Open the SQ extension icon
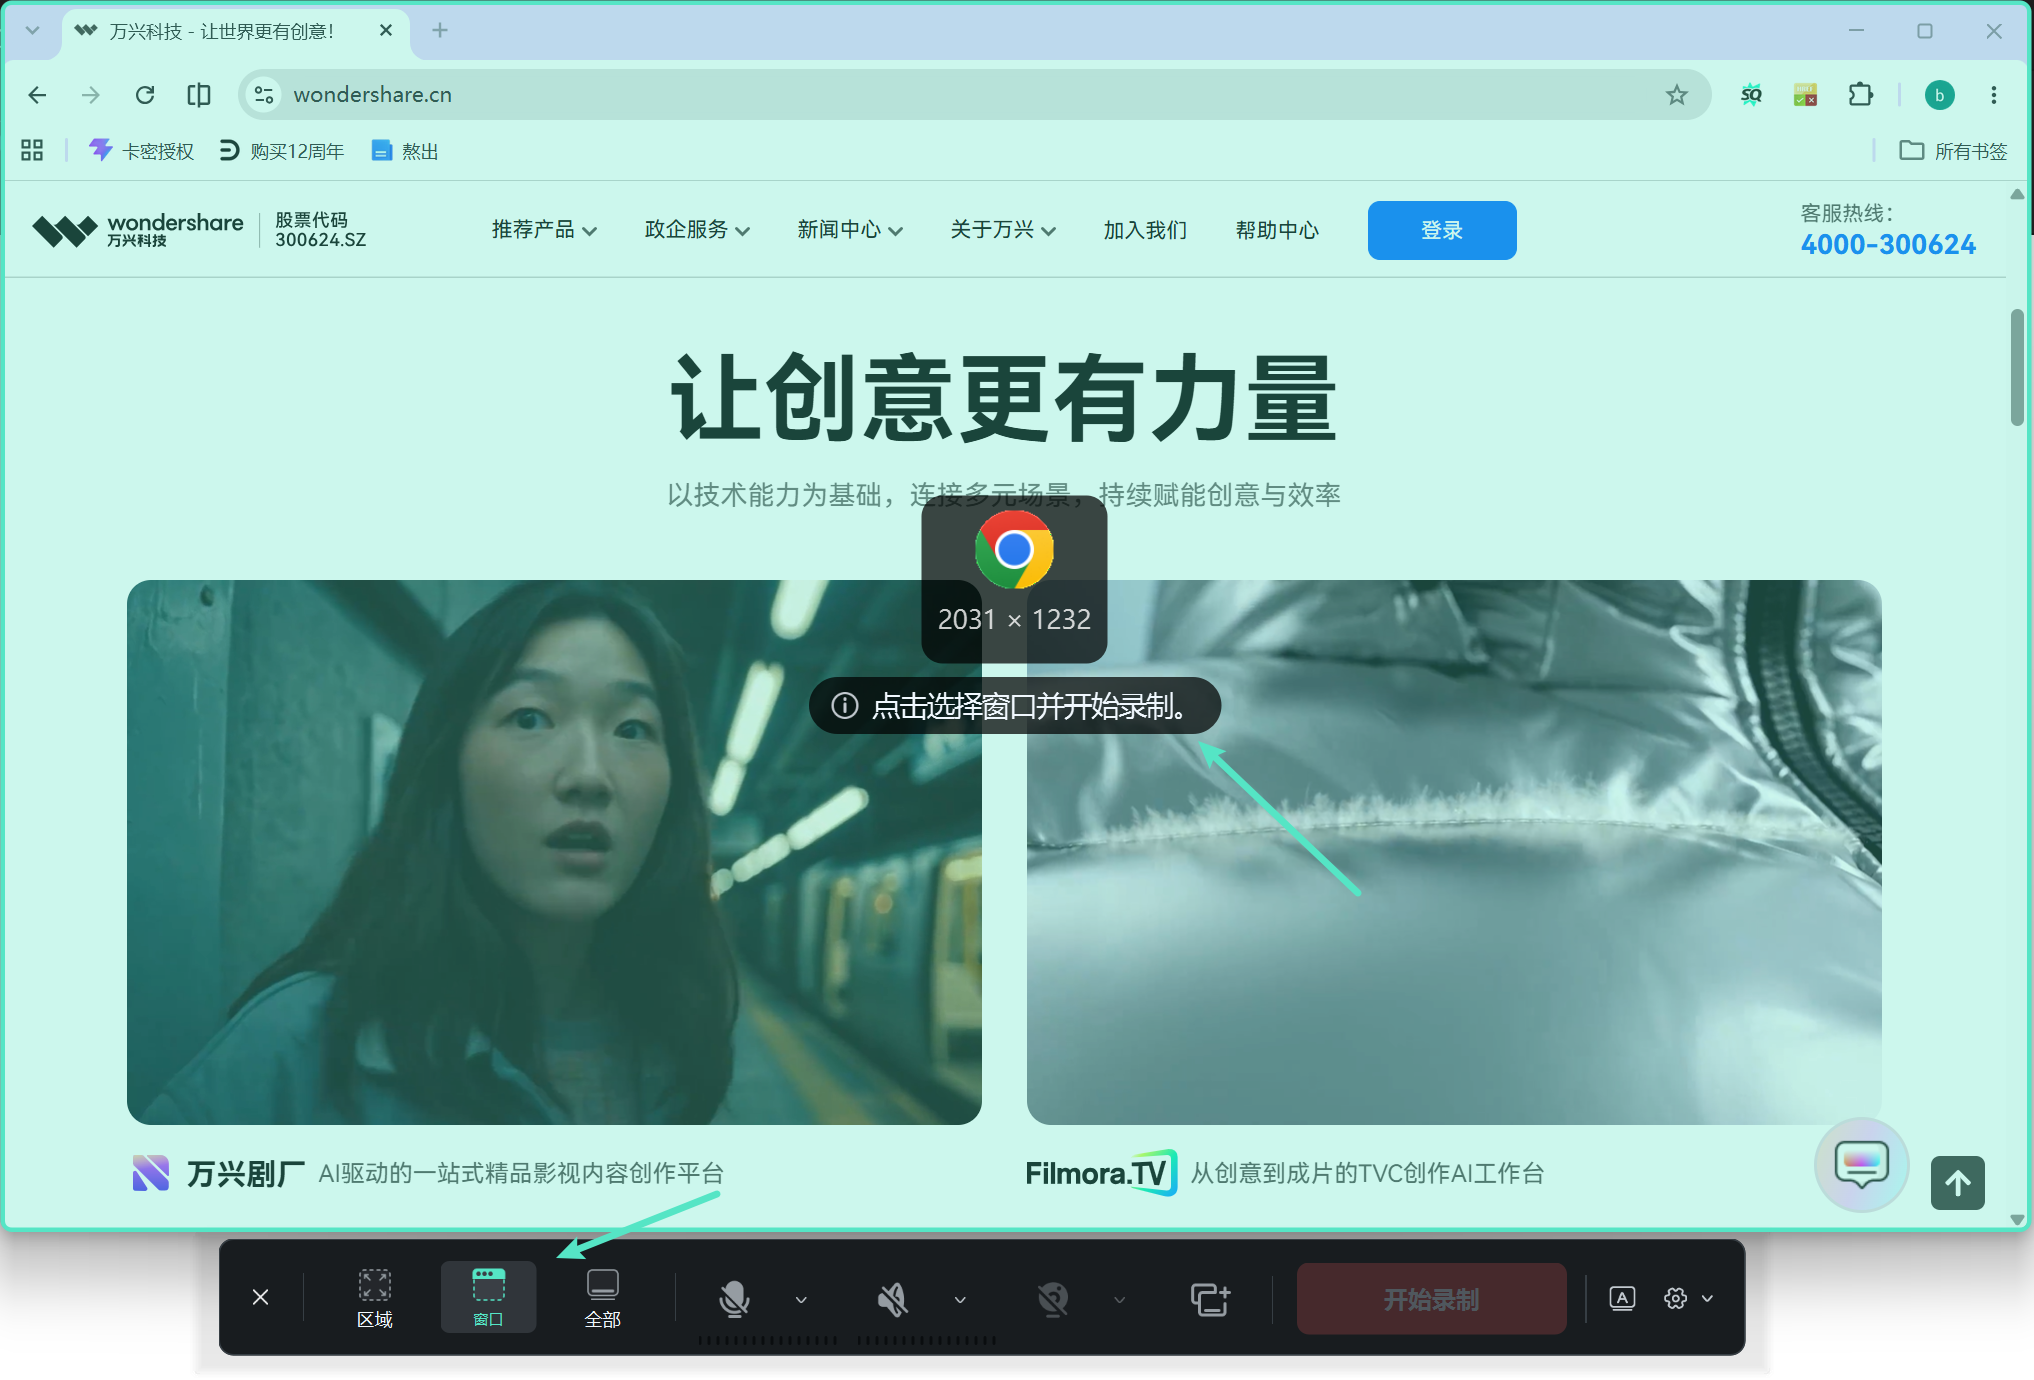Screen dimensions: 2034x1380 (1751, 95)
